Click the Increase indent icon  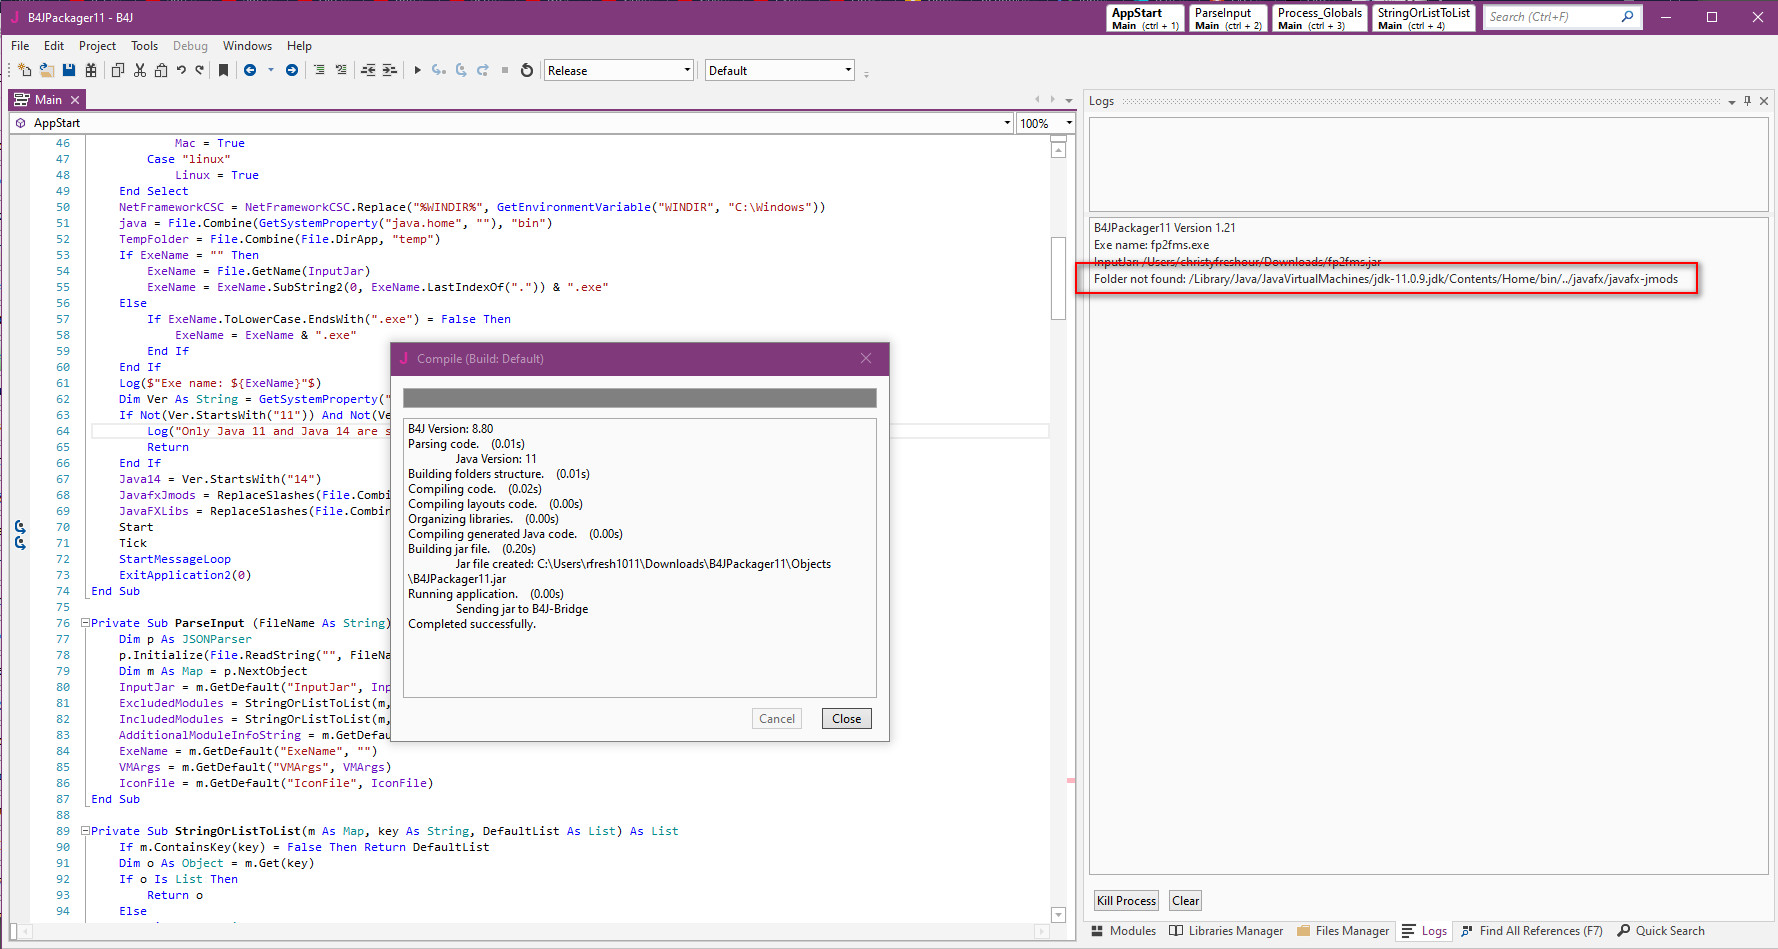[390, 70]
